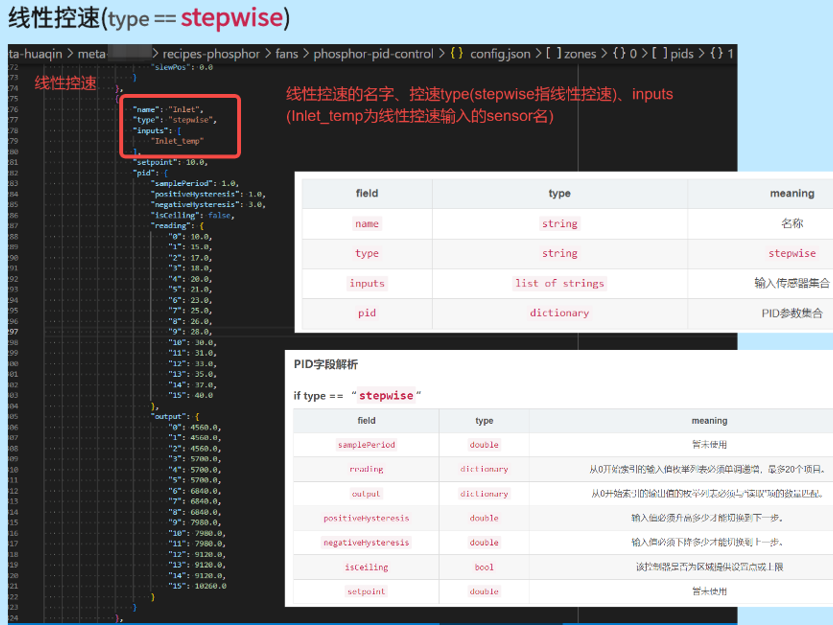The height and width of the screenshot is (625, 833).
Task: Click 'positiveHysteresis' field in PID table
Action: pyautogui.click(x=367, y=518)
